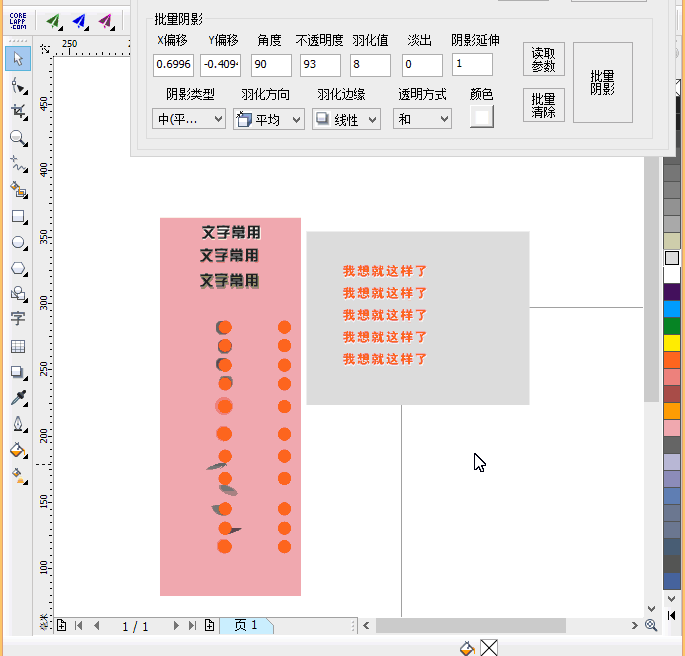
Task: Click the 不透明度 input field
Action: [320, 65]
